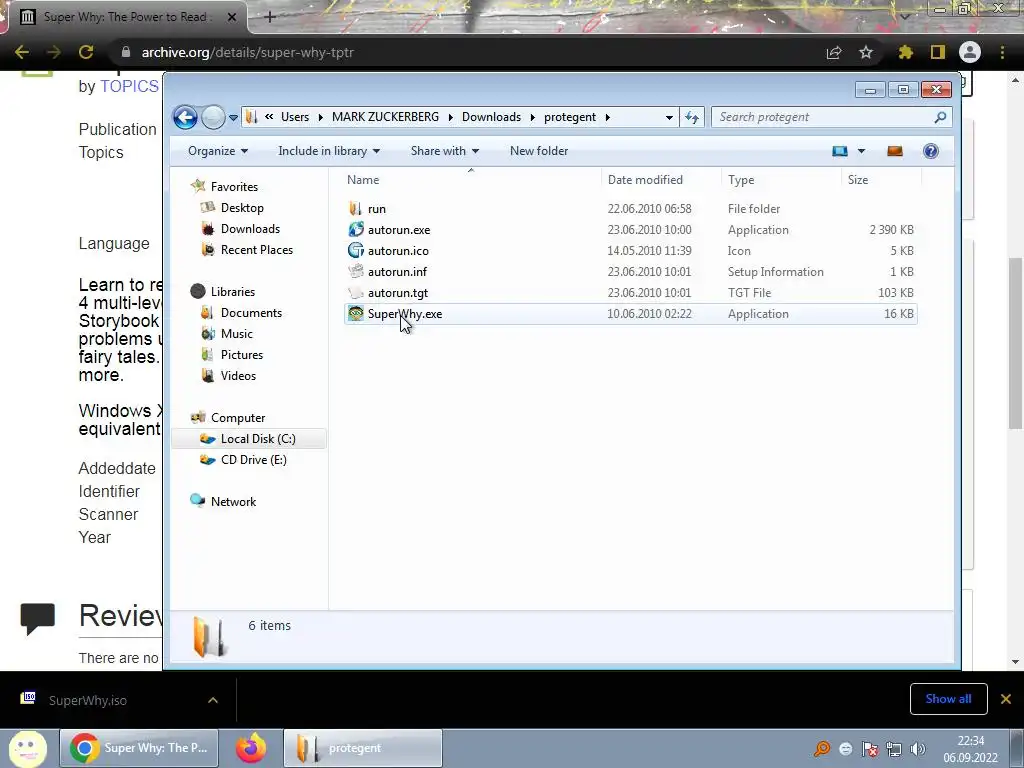
Task: Open Chrome side panel icon
Action: coord(938,52)
